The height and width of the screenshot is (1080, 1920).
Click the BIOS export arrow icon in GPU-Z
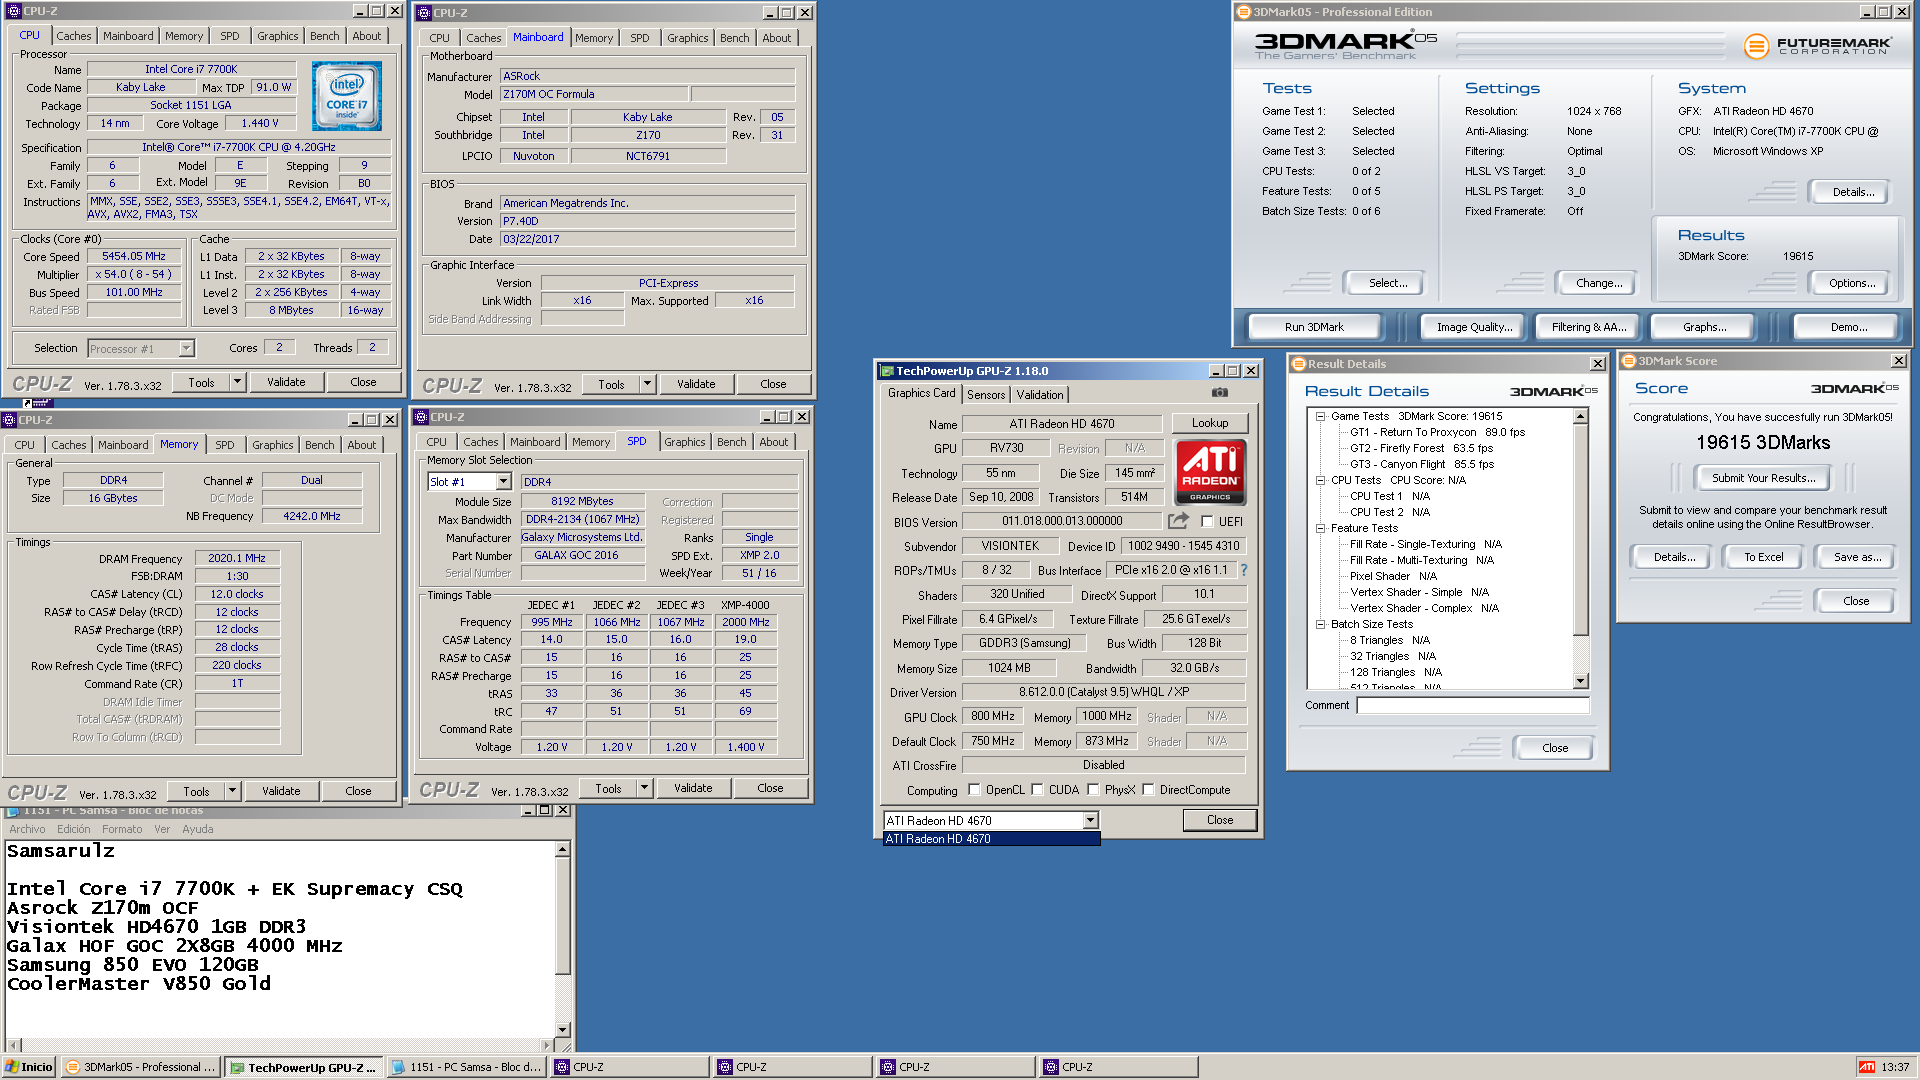1178,521
